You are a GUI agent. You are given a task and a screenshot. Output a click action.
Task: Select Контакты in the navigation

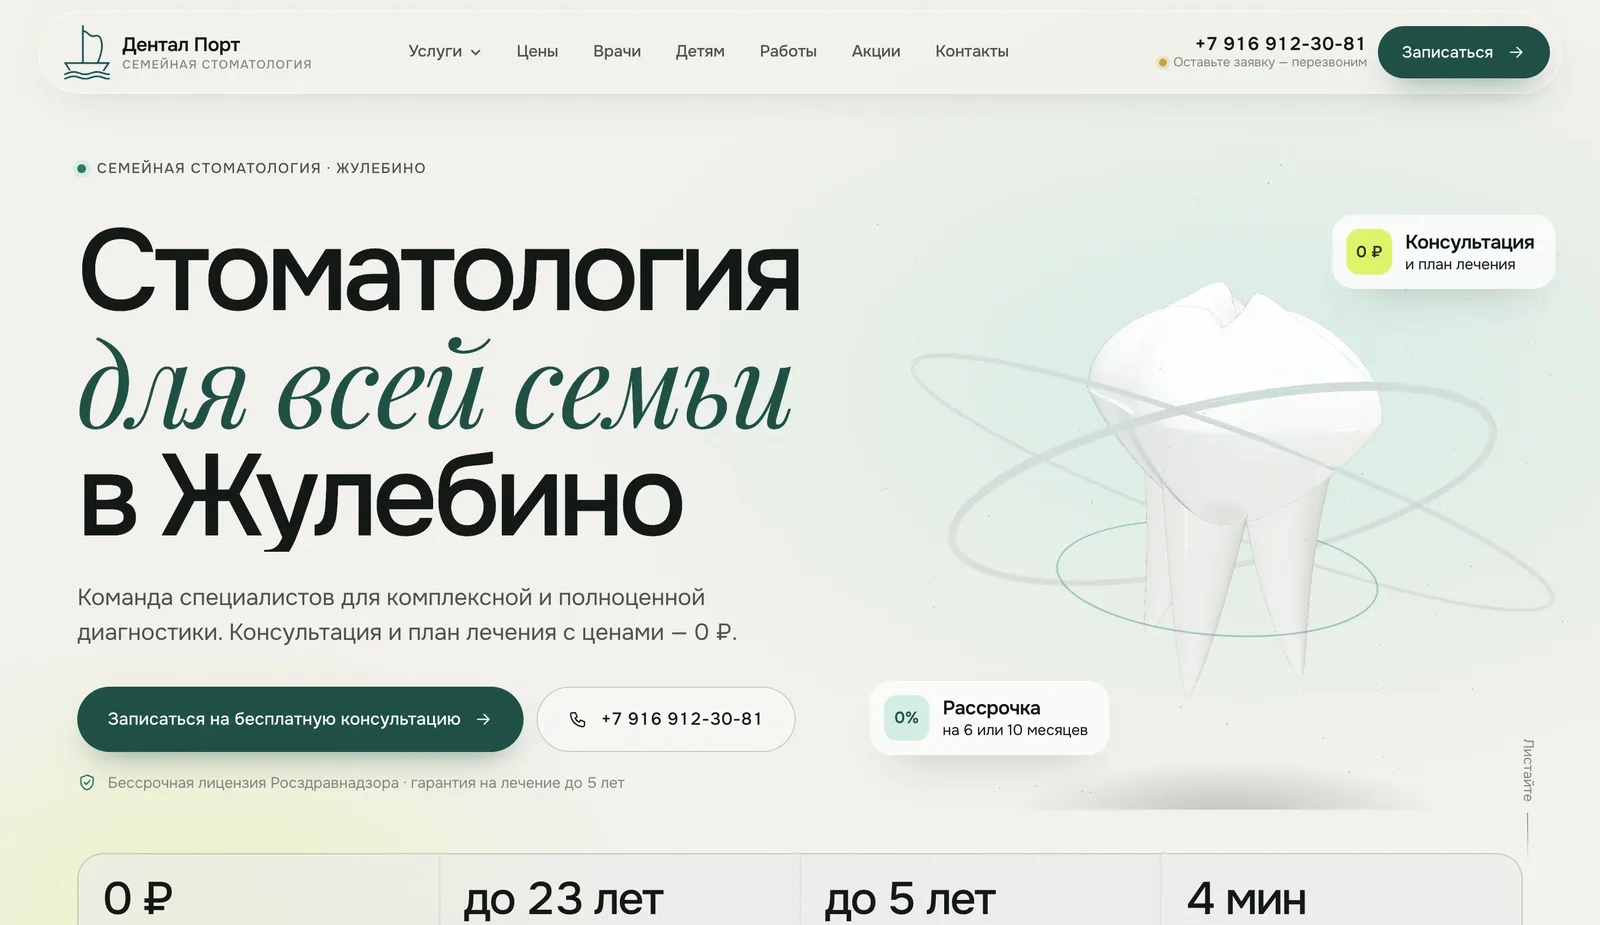(x=972, y=51)
